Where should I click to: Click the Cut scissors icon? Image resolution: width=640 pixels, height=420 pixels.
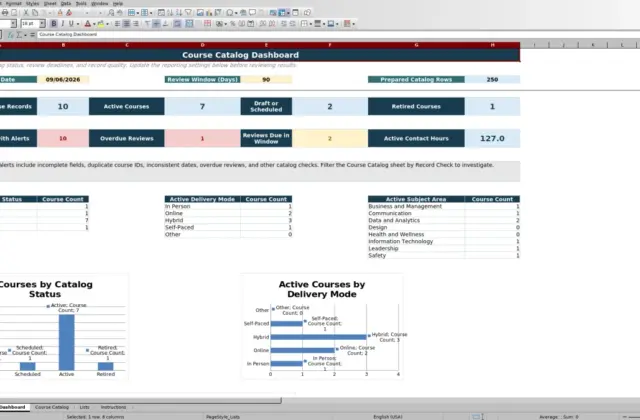click(26, 13)
